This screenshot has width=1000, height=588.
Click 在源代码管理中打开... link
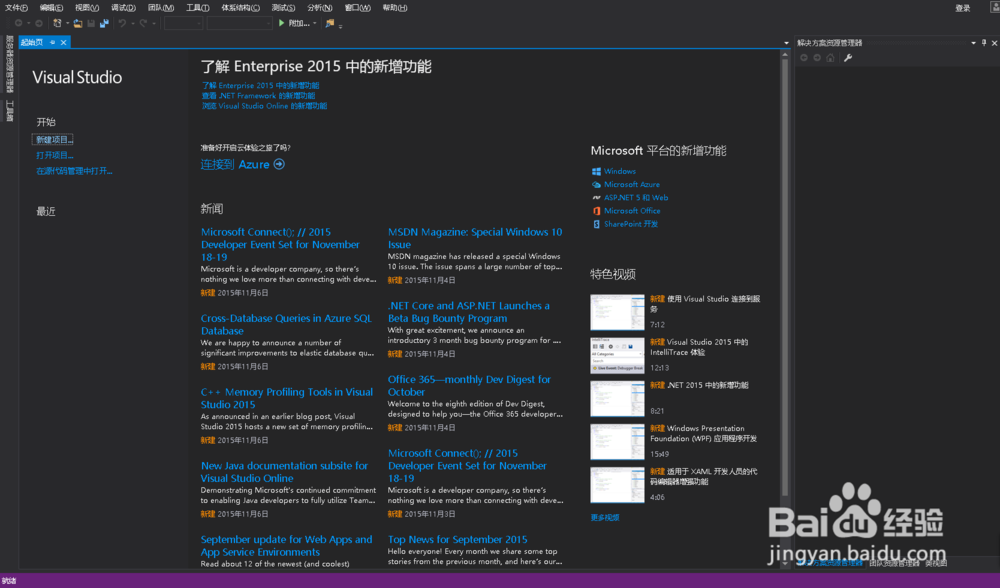(74, 171)
